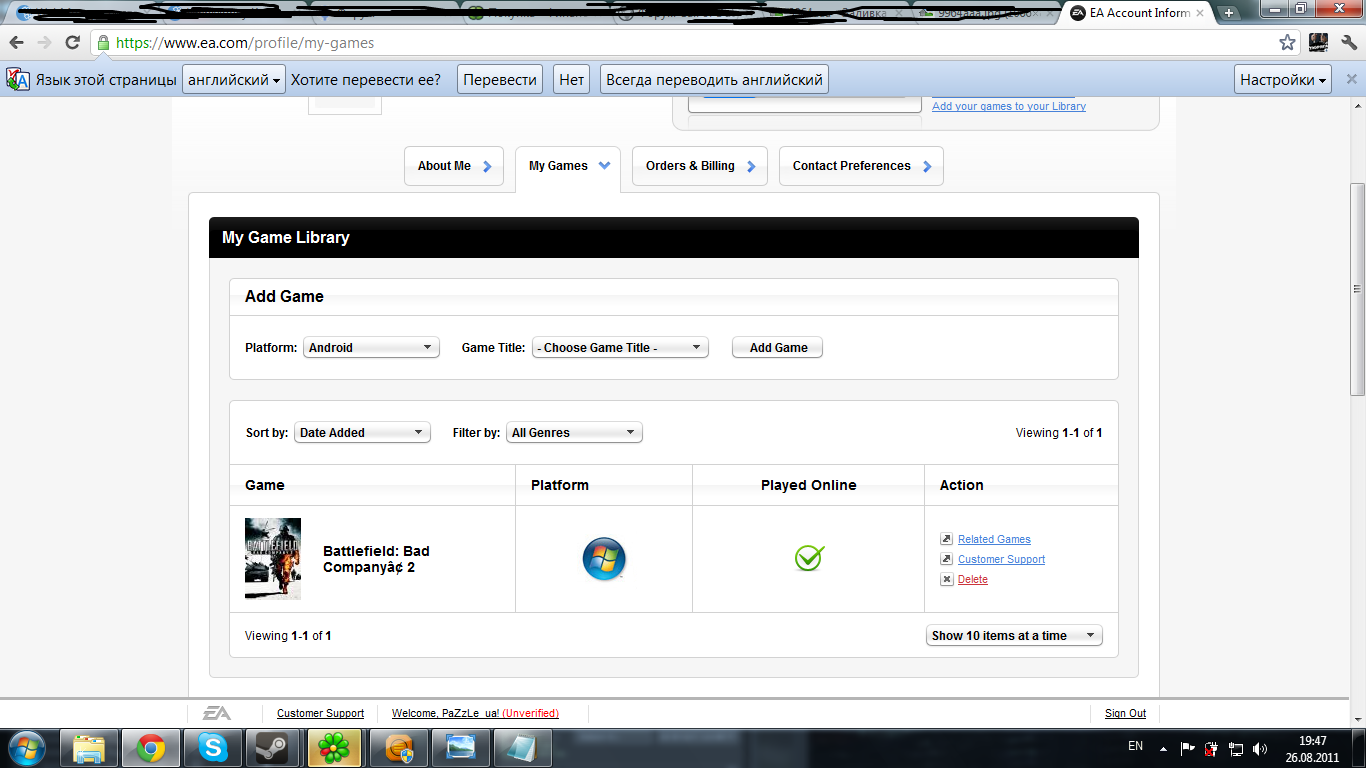
Task: Click the Нет button in the translate bar
Action: 571,80
